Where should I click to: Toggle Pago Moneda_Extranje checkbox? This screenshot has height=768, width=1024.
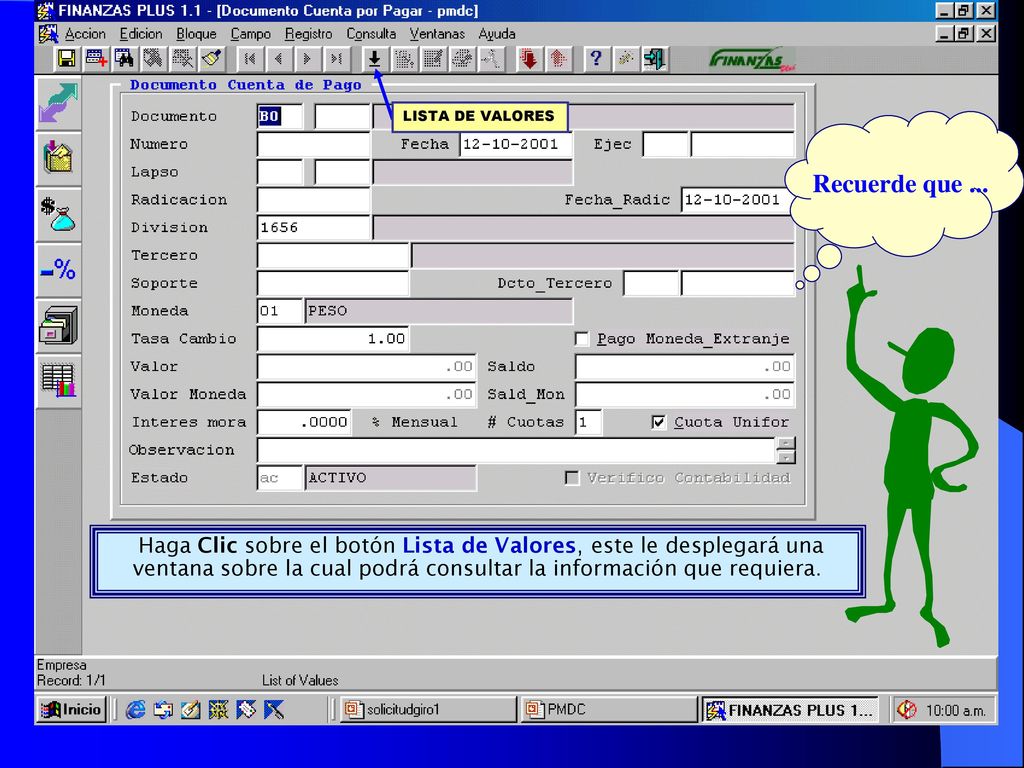tap(582, 339)
